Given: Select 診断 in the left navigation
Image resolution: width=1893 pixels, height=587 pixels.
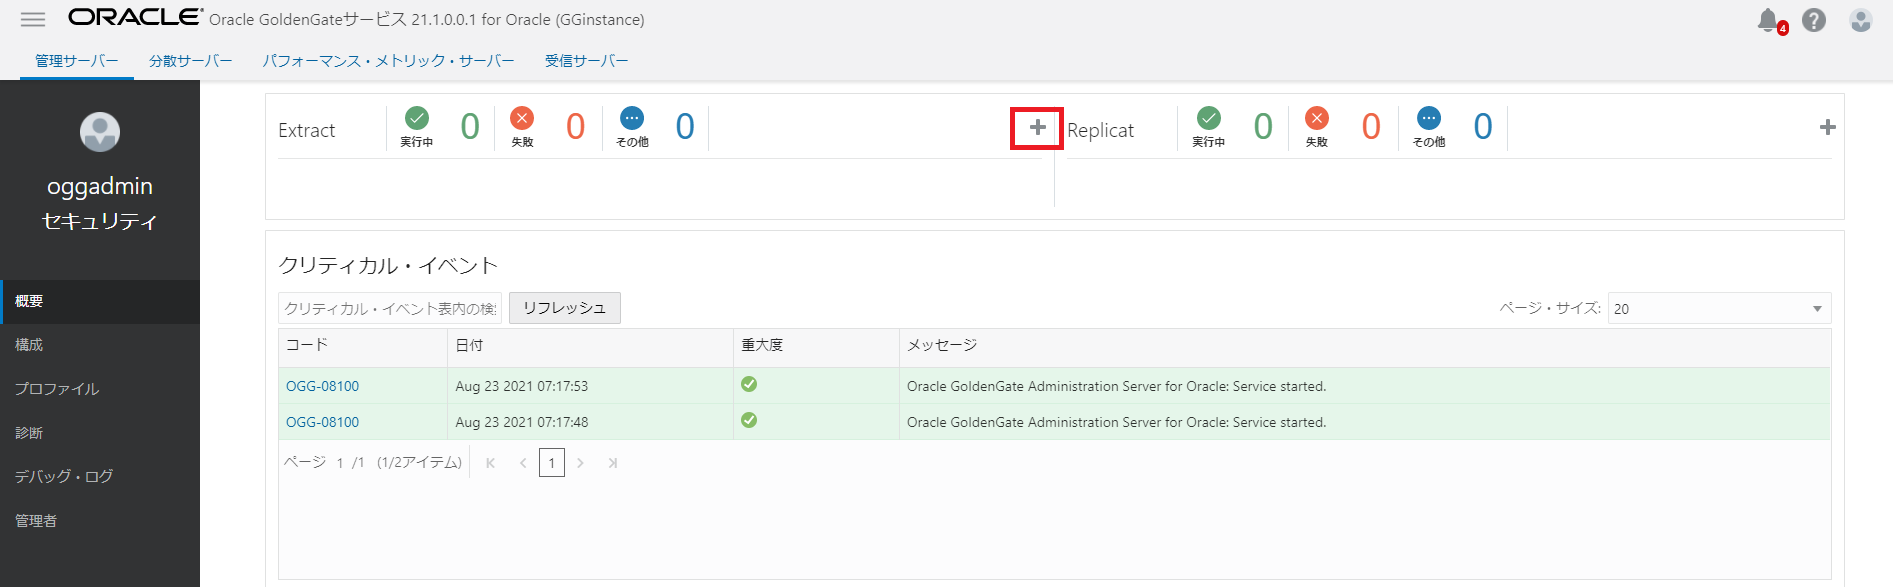Looking at the screenshot, I should coord(29,433).
